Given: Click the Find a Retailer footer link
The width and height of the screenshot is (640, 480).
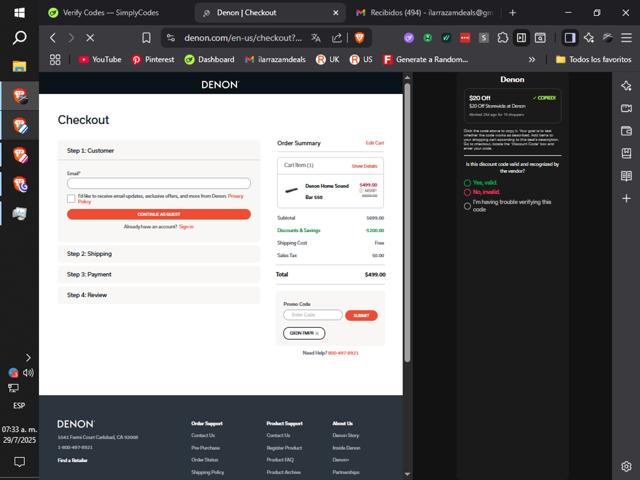Looking at the screenshot, I should 72,460.
